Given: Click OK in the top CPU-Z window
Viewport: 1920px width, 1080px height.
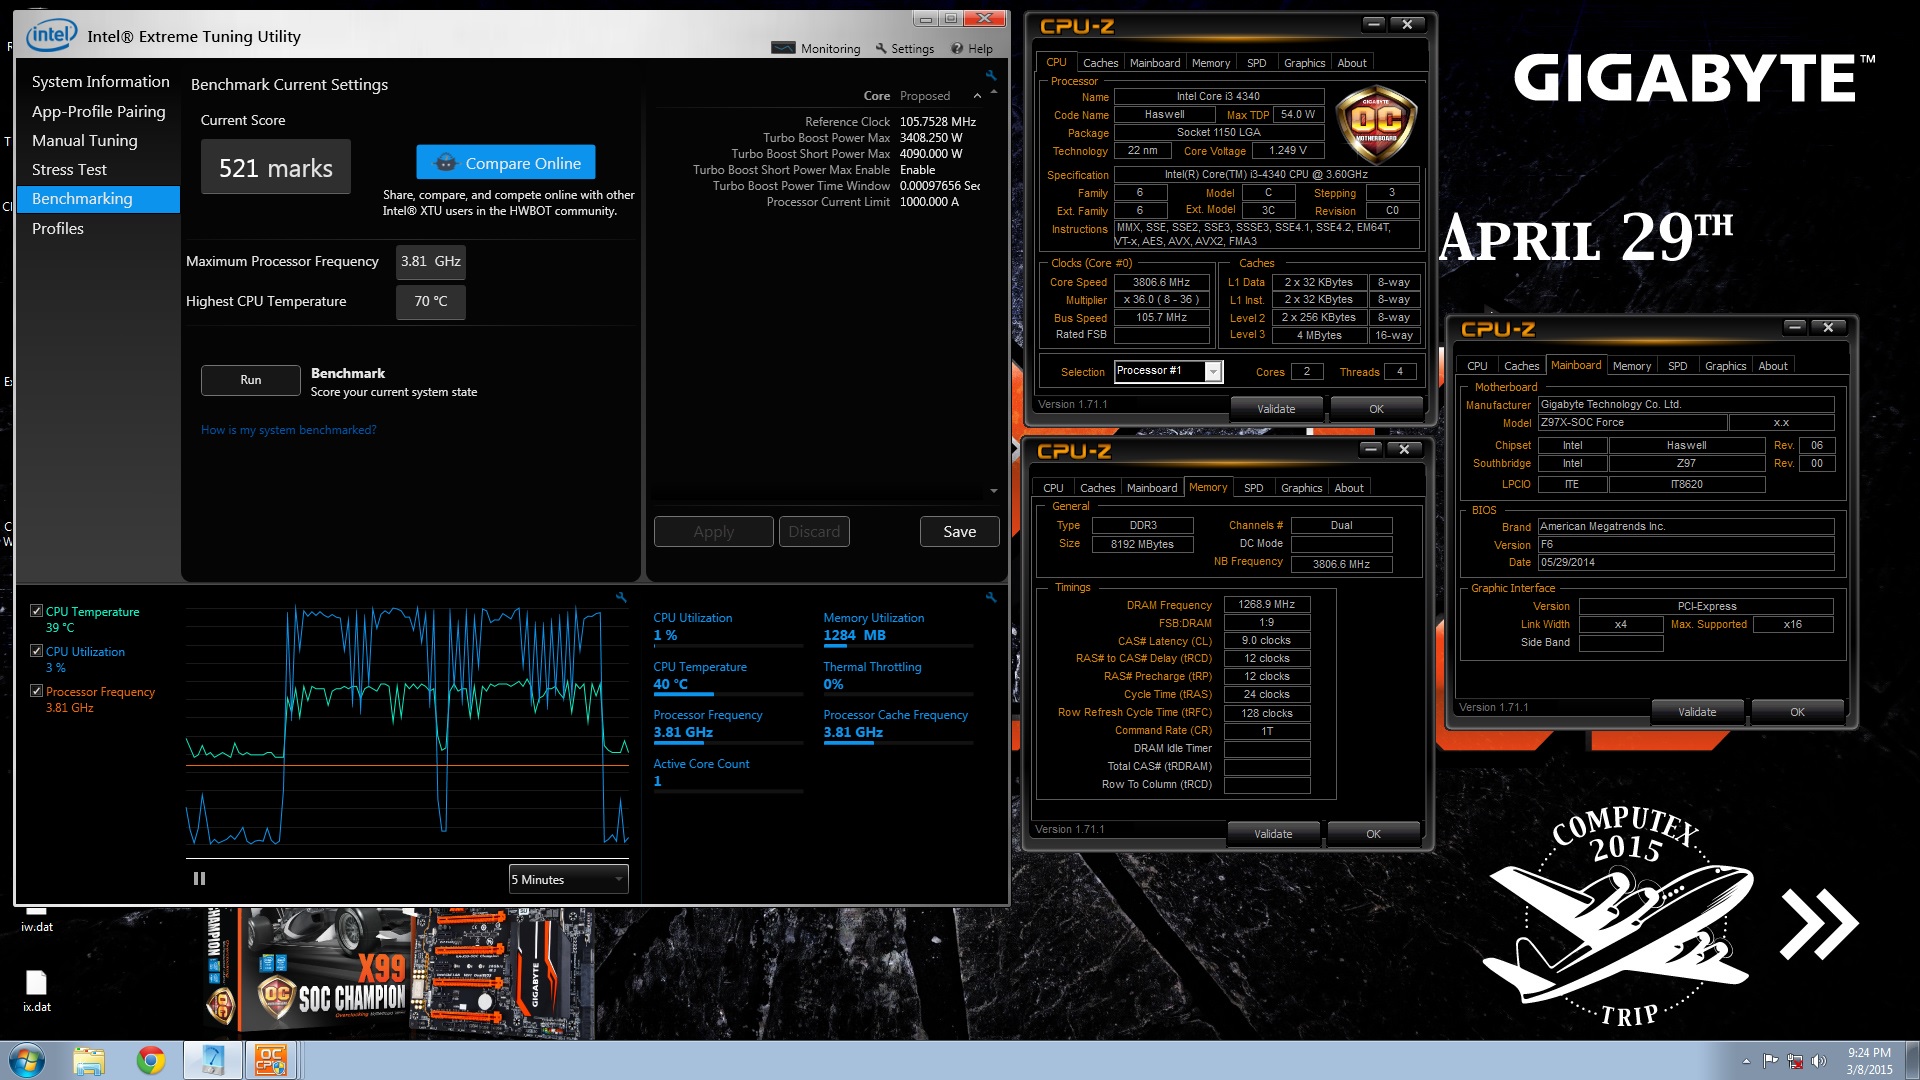Looking at the screenshot, I should (1376, 408).
